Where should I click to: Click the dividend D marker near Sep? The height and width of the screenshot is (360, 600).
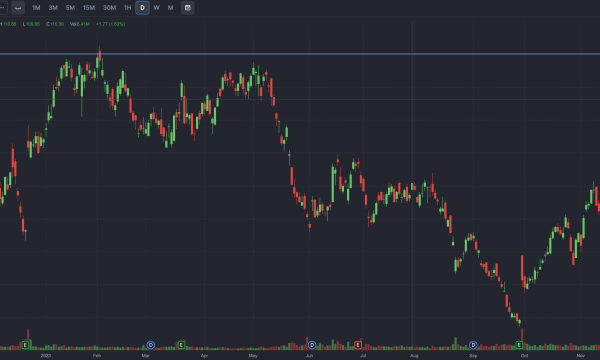[473, 345]
